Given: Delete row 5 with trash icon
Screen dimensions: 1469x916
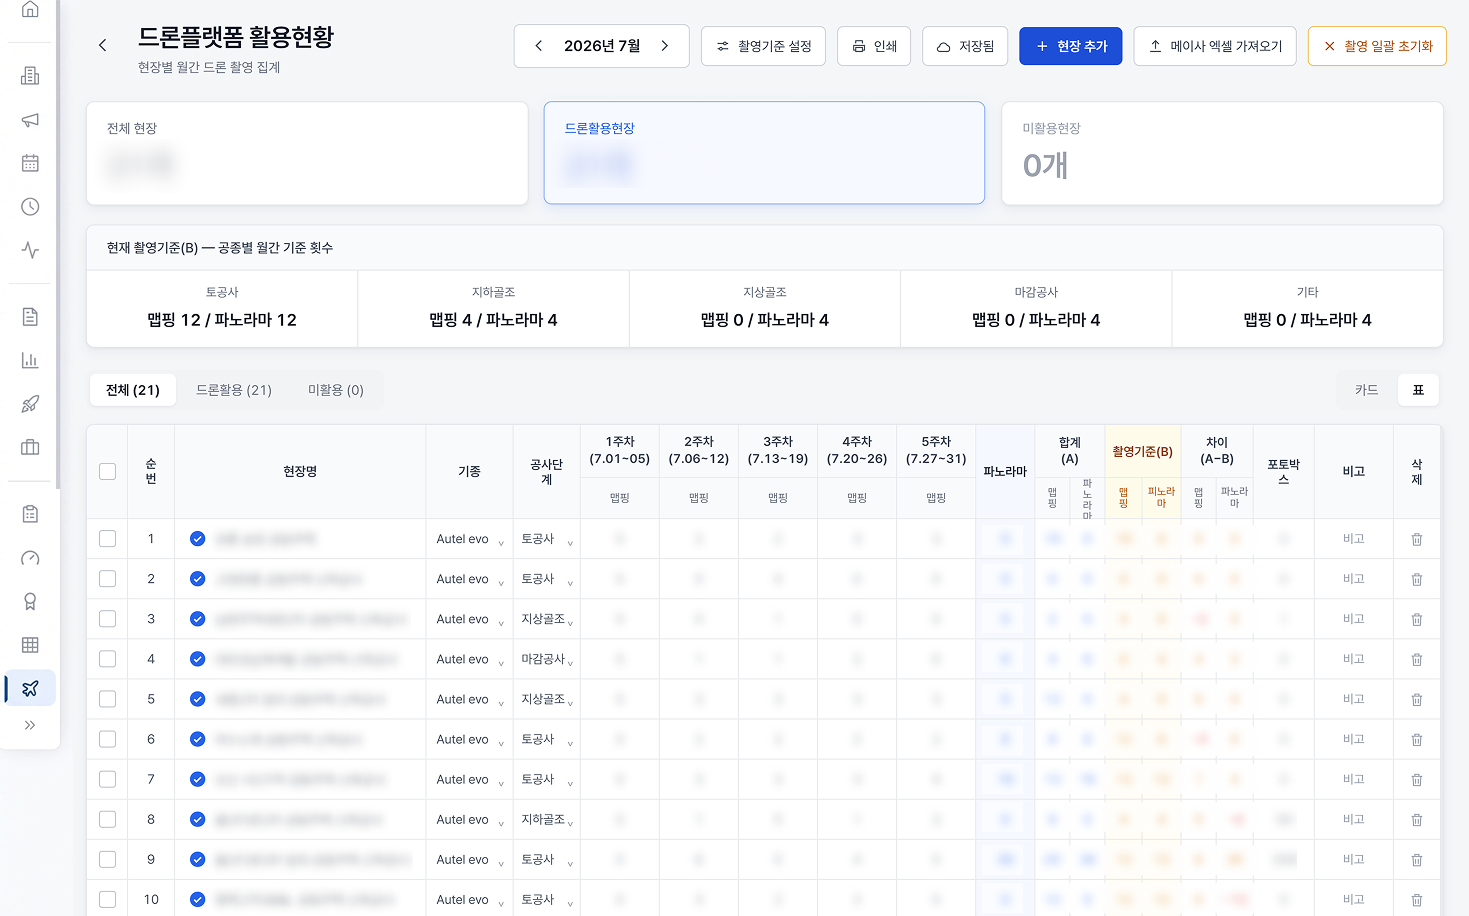Looking at the screenshot, I should pos(1417,699).
